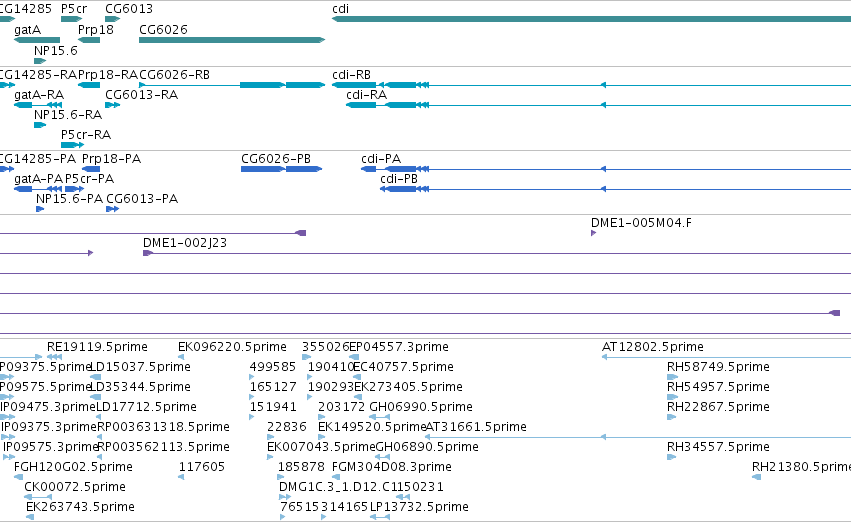Screen dimensions: 851x522
Task: Select protein gatA-PA label
Action: click(x=39, y=179)
